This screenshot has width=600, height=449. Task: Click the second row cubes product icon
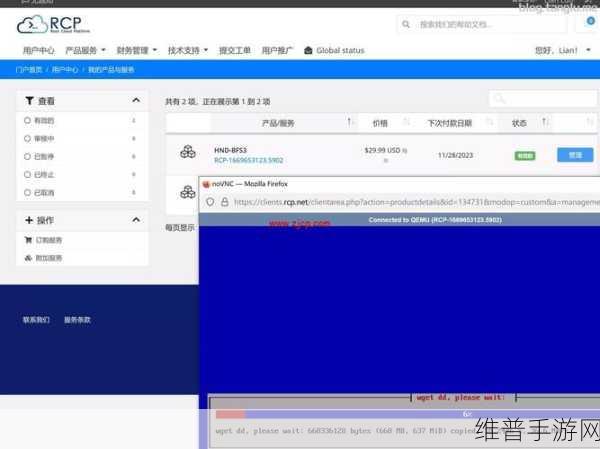click(x=188, y=192)
